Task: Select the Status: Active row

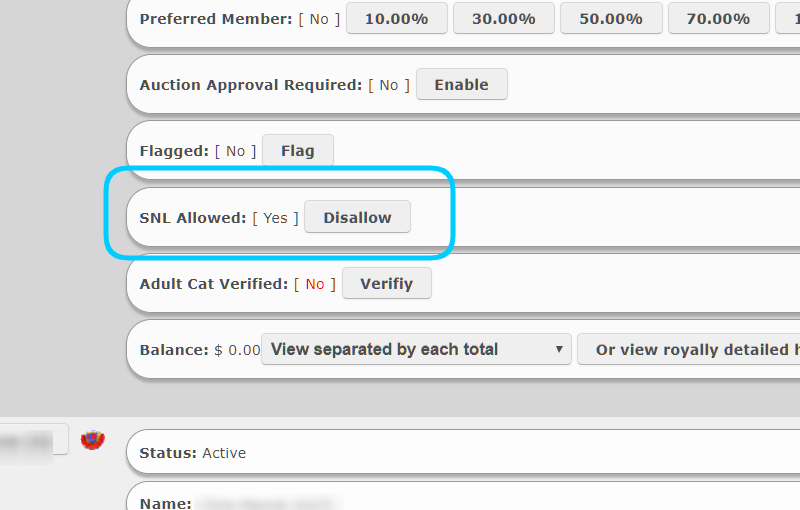Action: tap(463, 452)
